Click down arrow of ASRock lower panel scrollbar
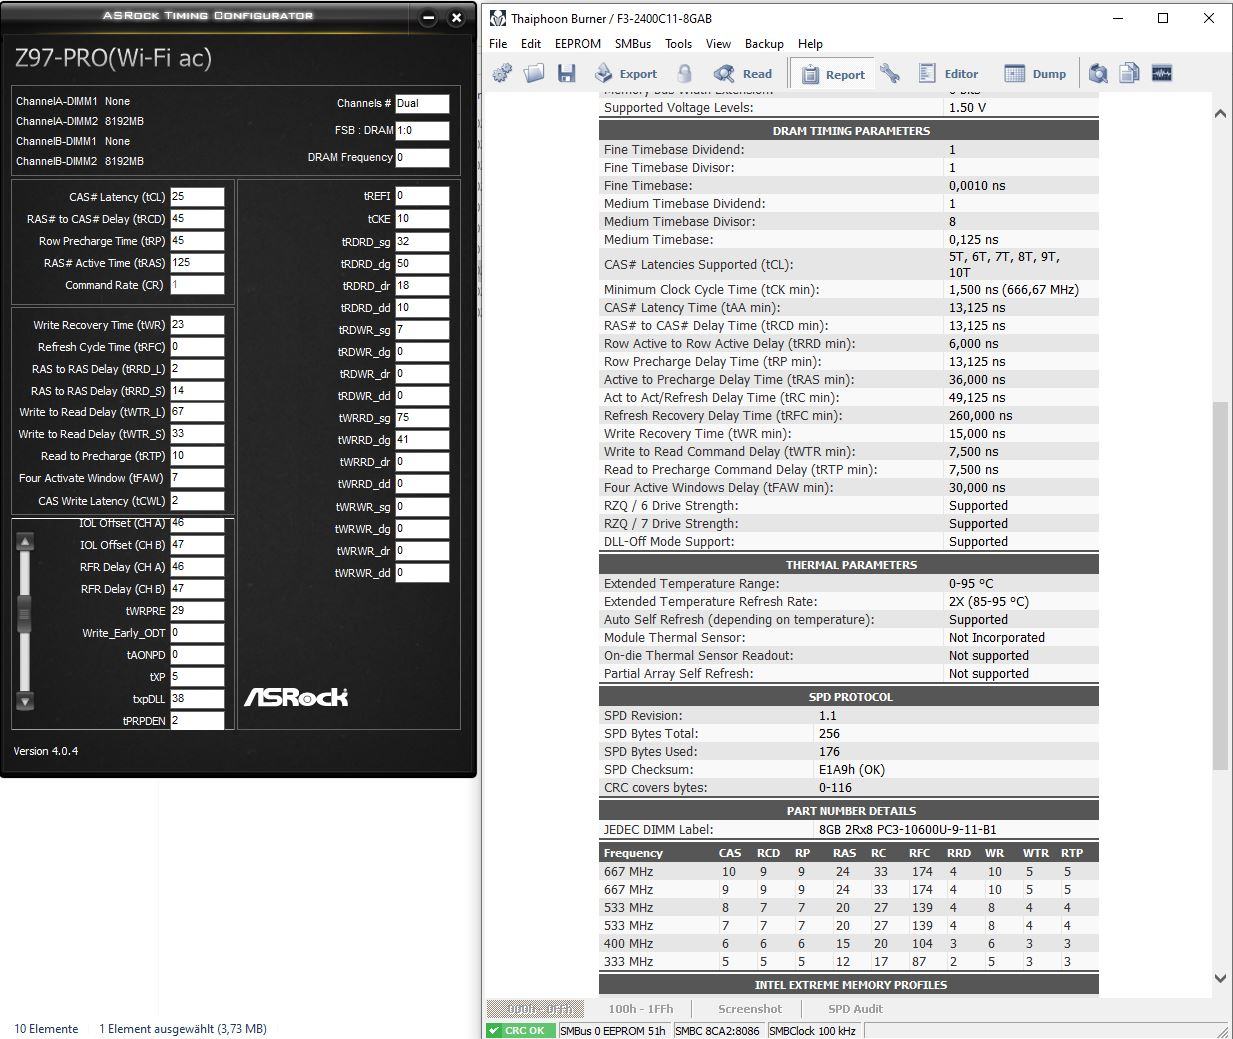 (x=25, y=701)
